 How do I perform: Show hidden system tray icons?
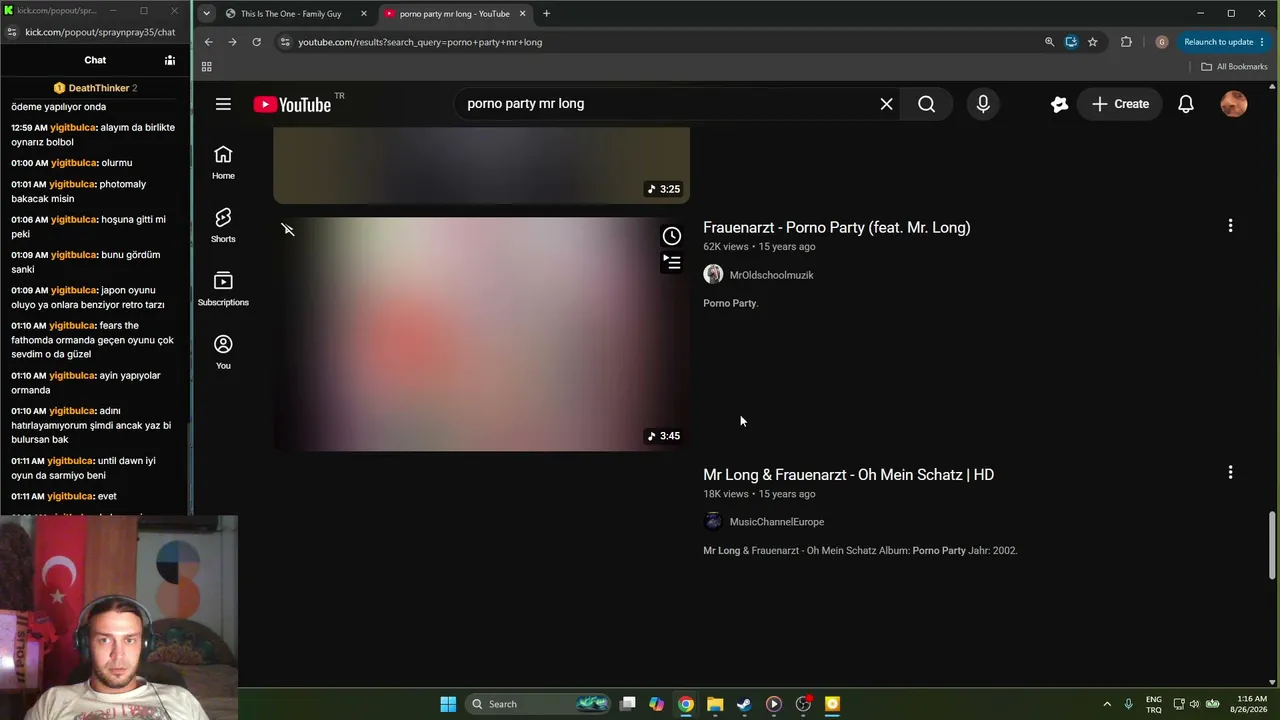[x=1107, y=704]
